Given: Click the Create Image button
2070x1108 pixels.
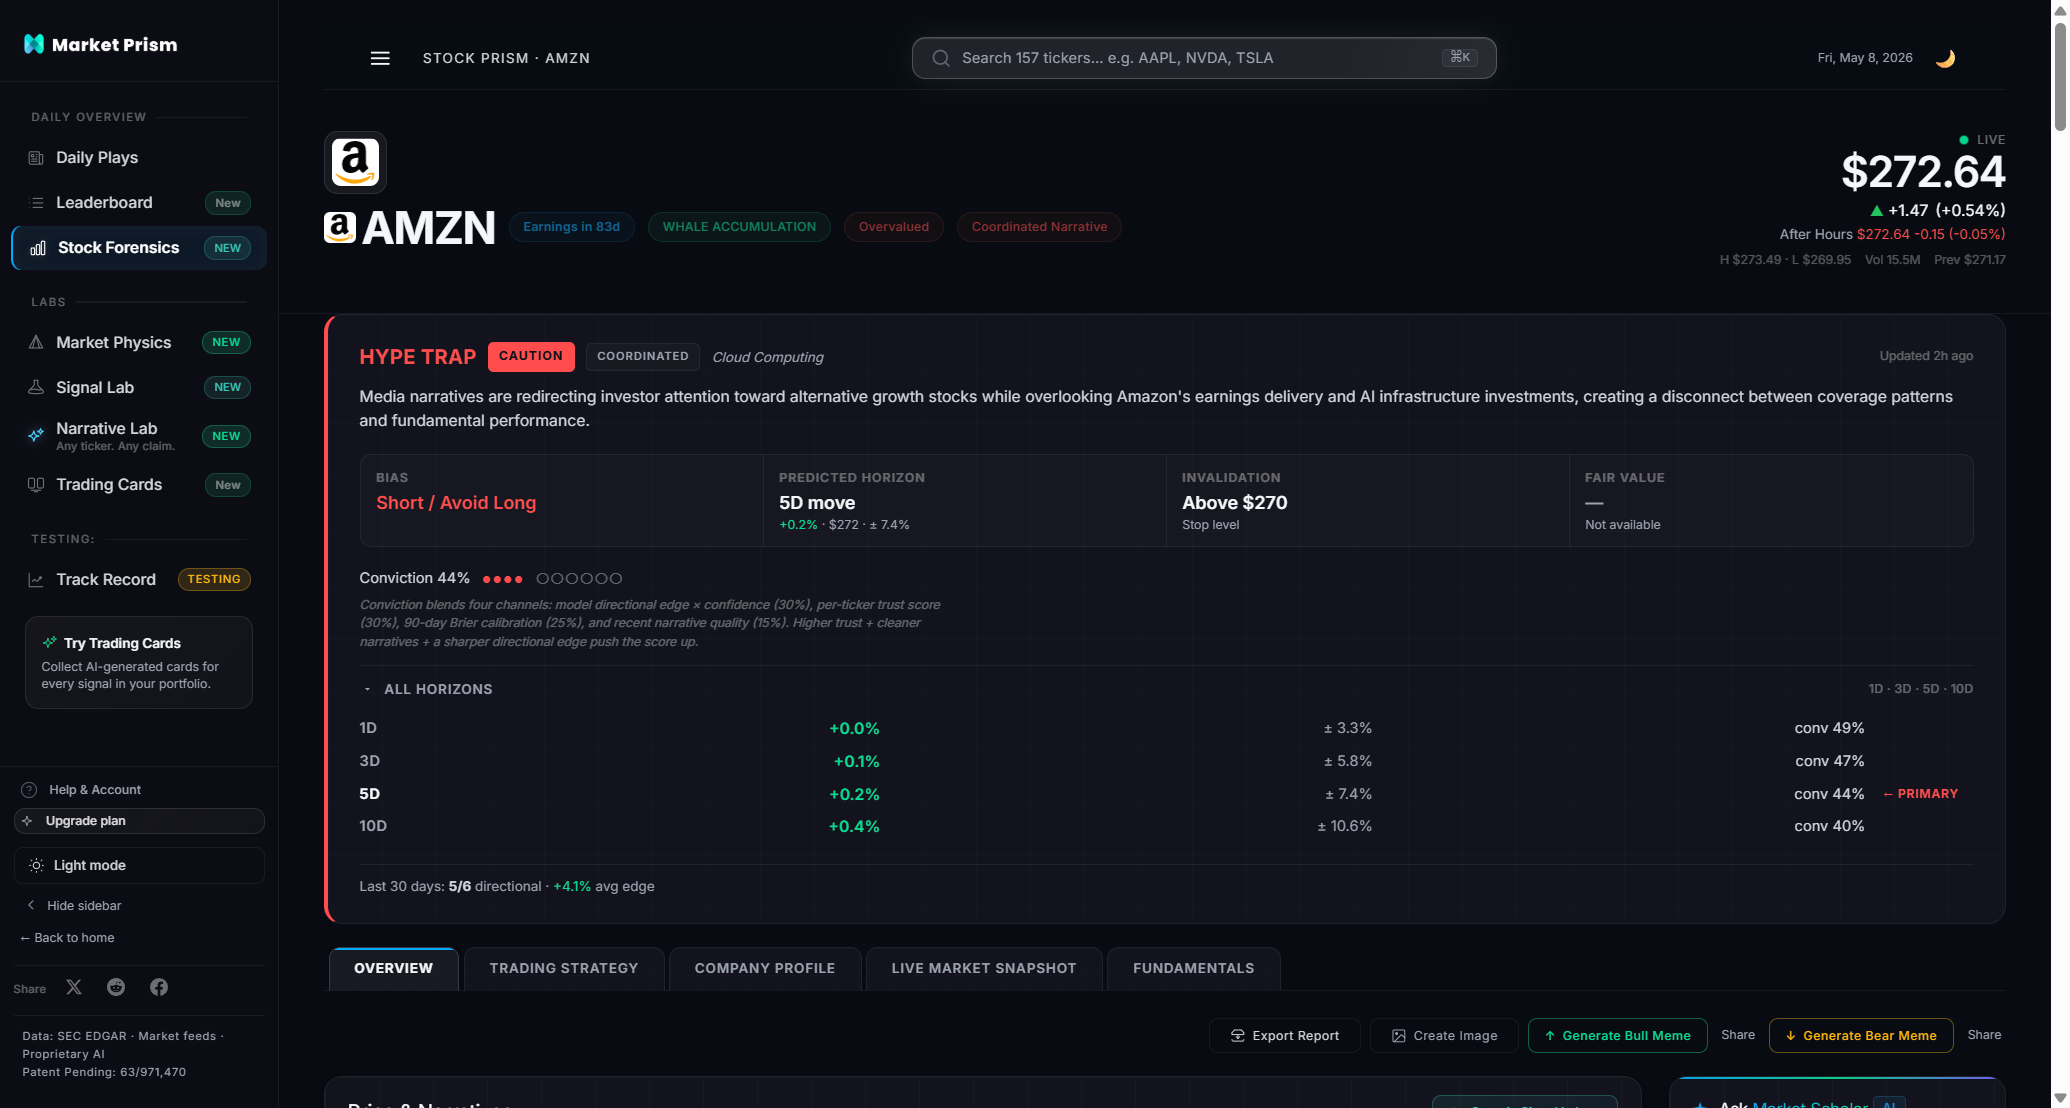Looking at the screenshot, I should (1444, 1036).
